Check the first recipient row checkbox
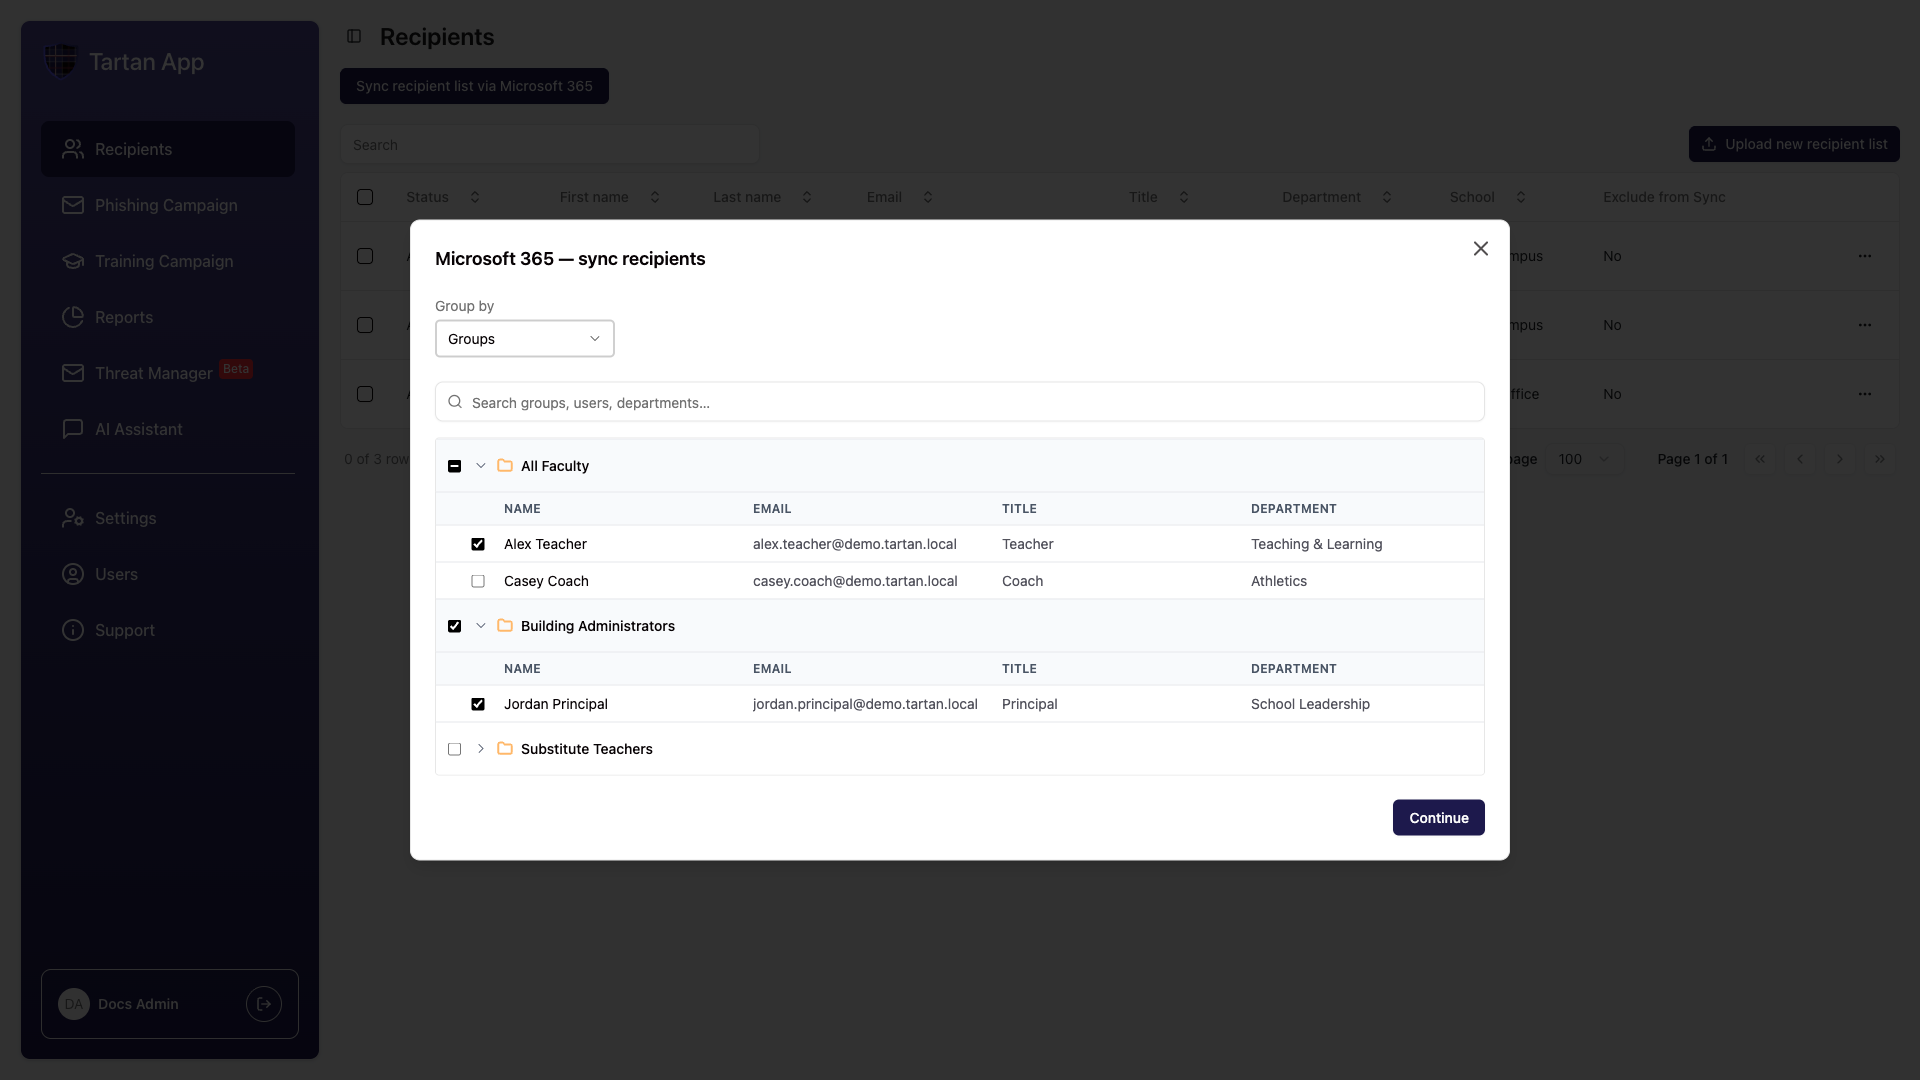The image size is (1920, 1080). coord(365,256)
